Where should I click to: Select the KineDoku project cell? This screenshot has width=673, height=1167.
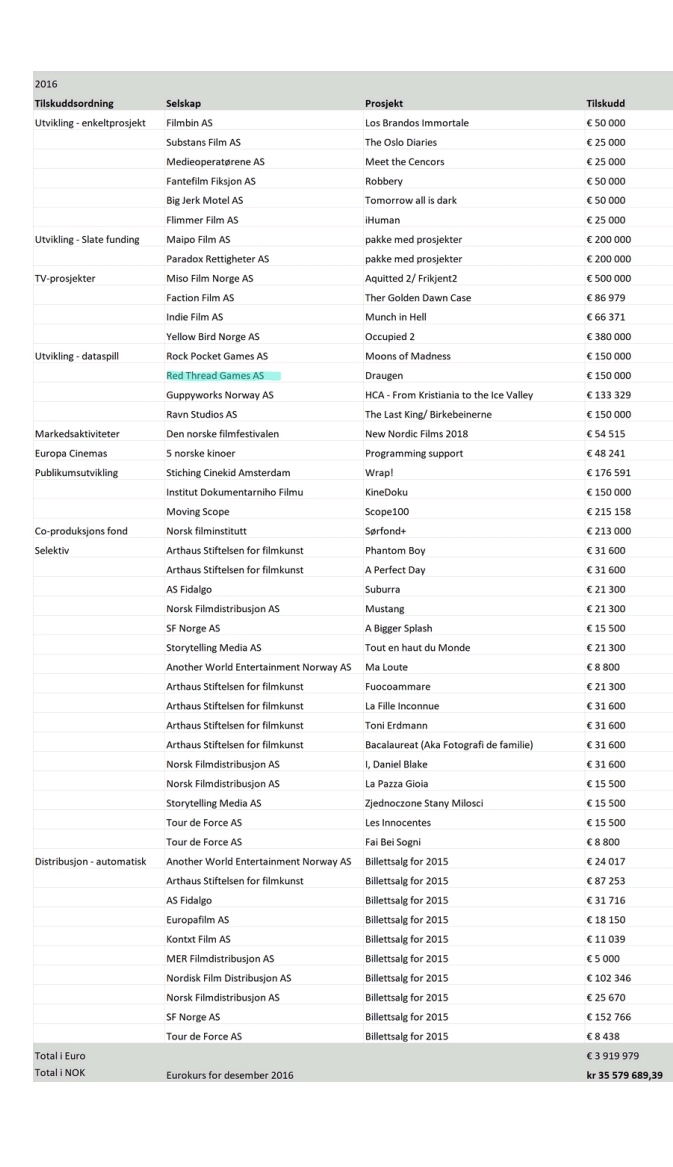pos(386,492)
